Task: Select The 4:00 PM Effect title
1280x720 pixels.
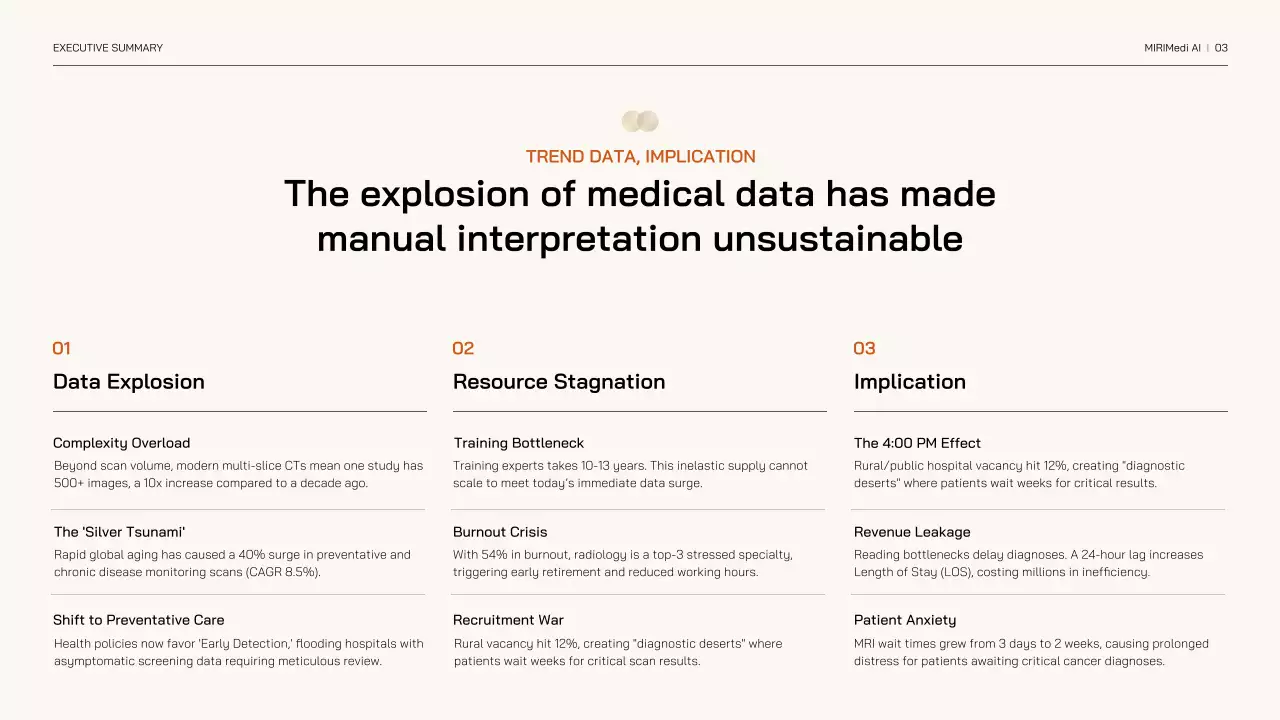Action: pos(918,443)
